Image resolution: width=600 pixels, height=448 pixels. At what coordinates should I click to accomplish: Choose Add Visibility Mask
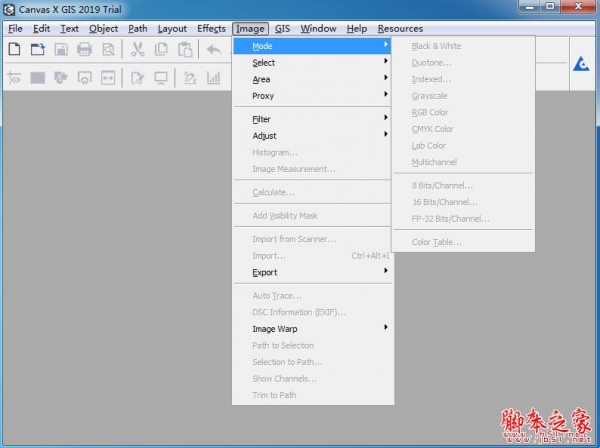312,215
